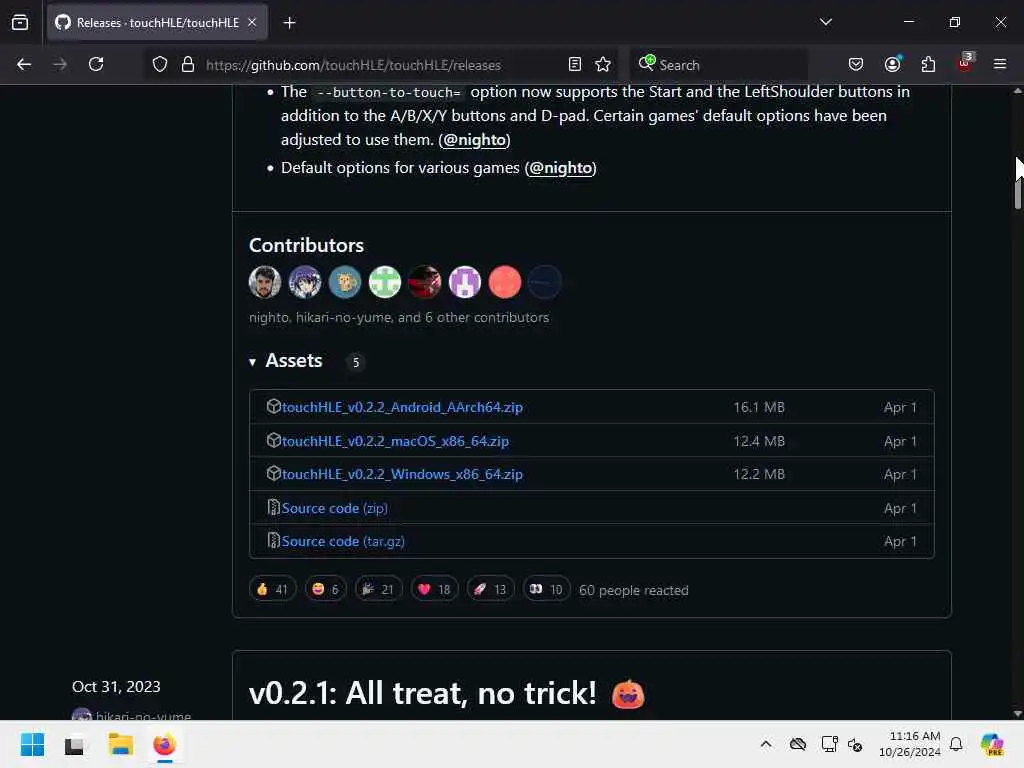Viewport: 1024px width, 768px height.
Task: Open the Firefox account icon
Action: coord(892,64)
